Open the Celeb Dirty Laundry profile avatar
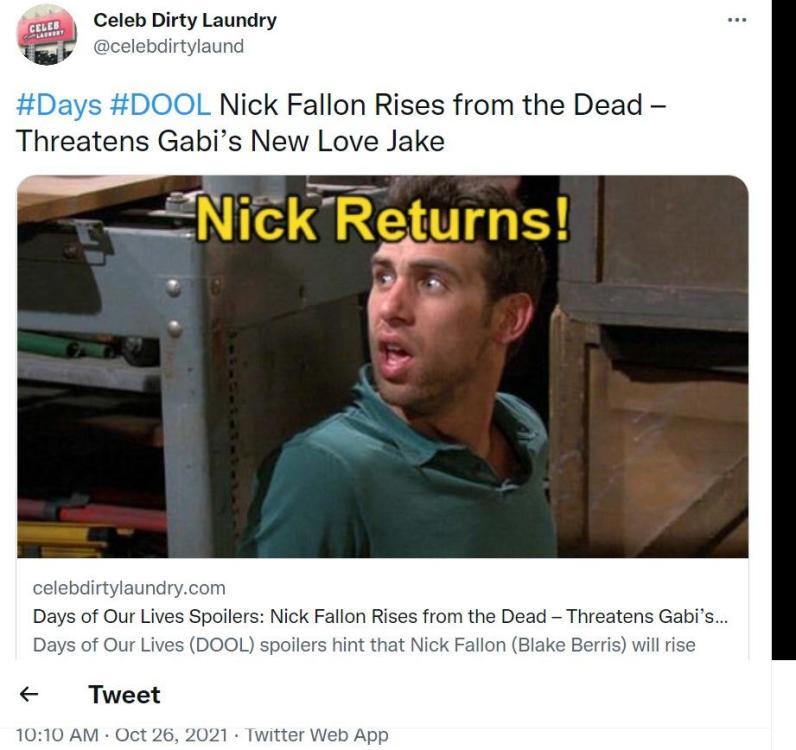The image size is (796, 750). coord(47,35)
